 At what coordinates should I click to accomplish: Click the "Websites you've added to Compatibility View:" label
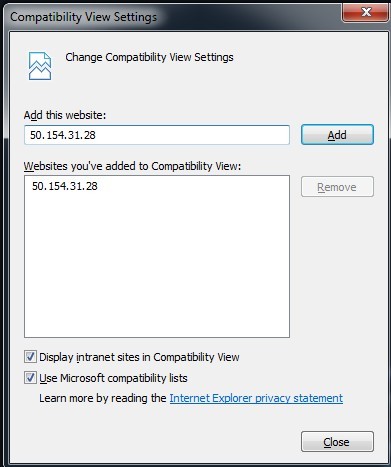coord(132,166)
